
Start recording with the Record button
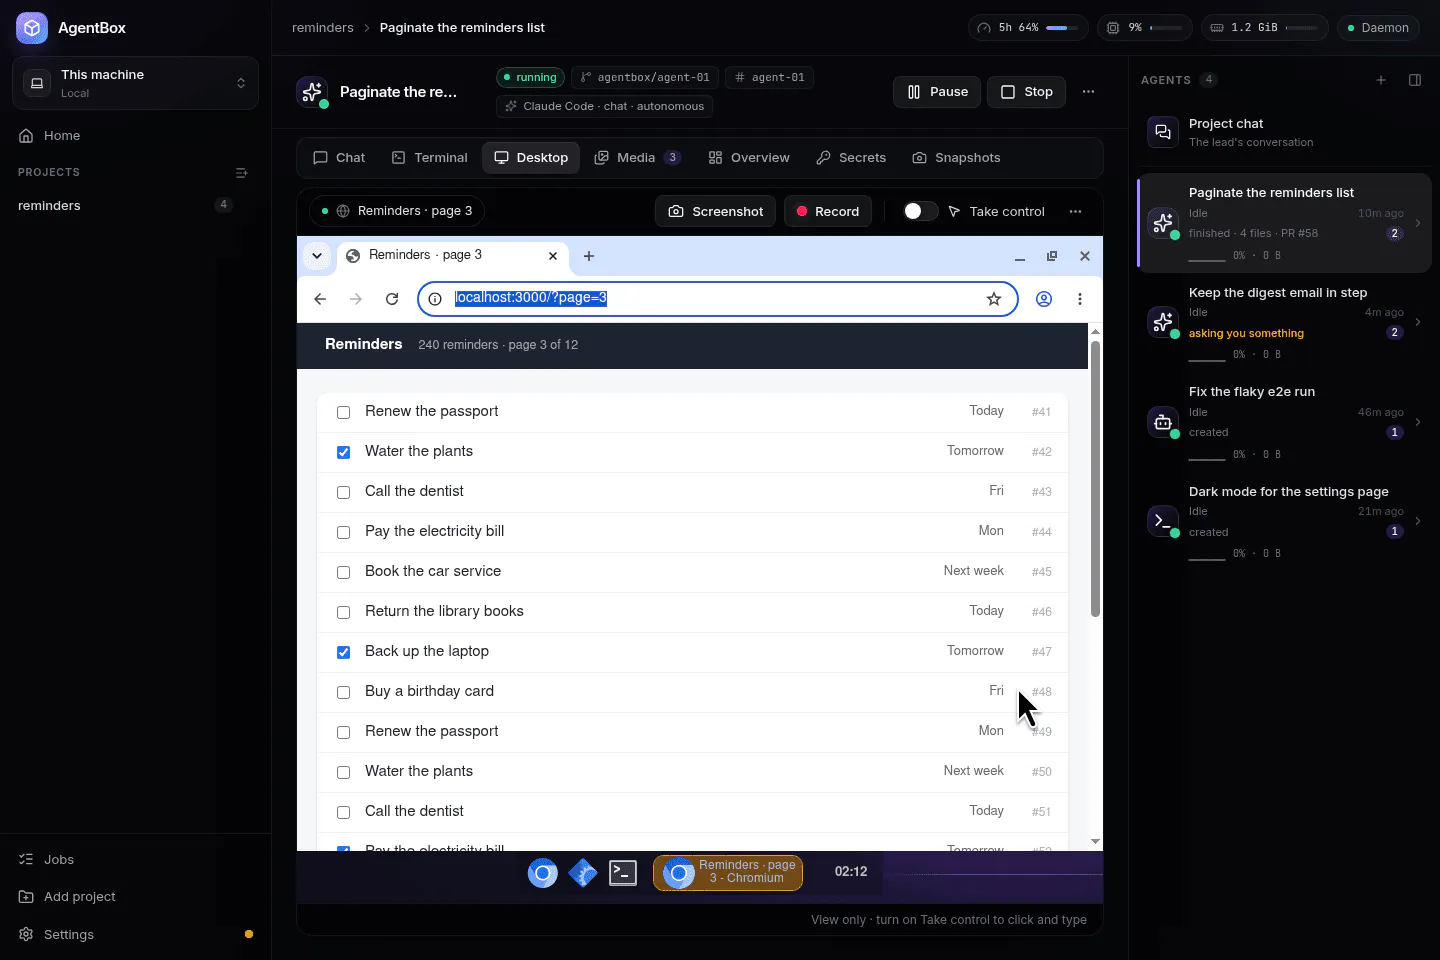[828, 212]
